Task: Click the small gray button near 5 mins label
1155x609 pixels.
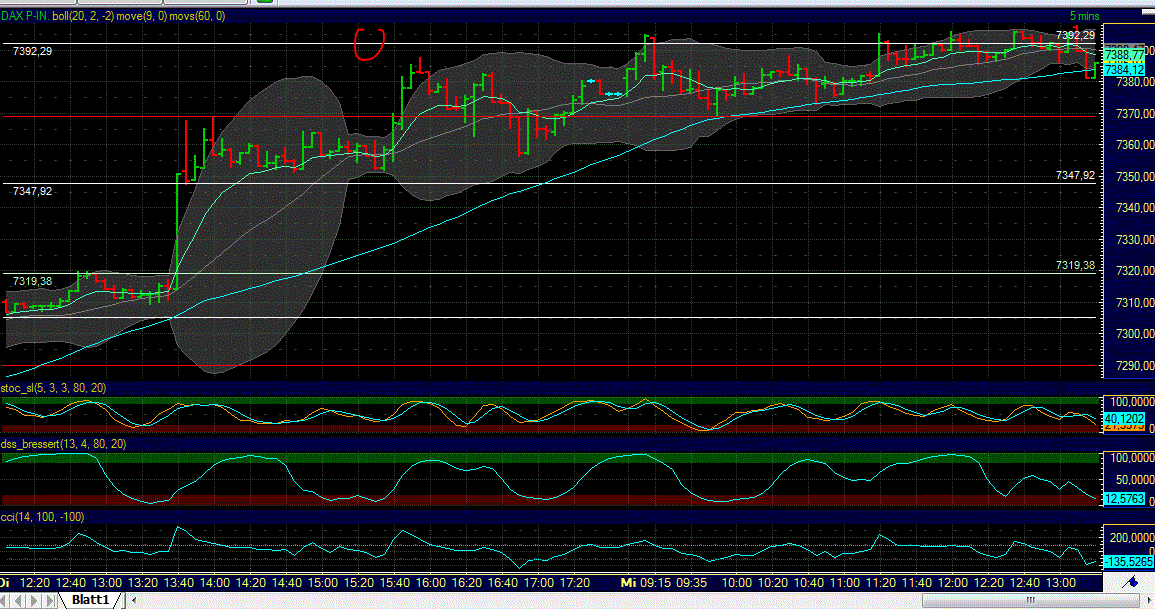Action: pos(1147,11)
